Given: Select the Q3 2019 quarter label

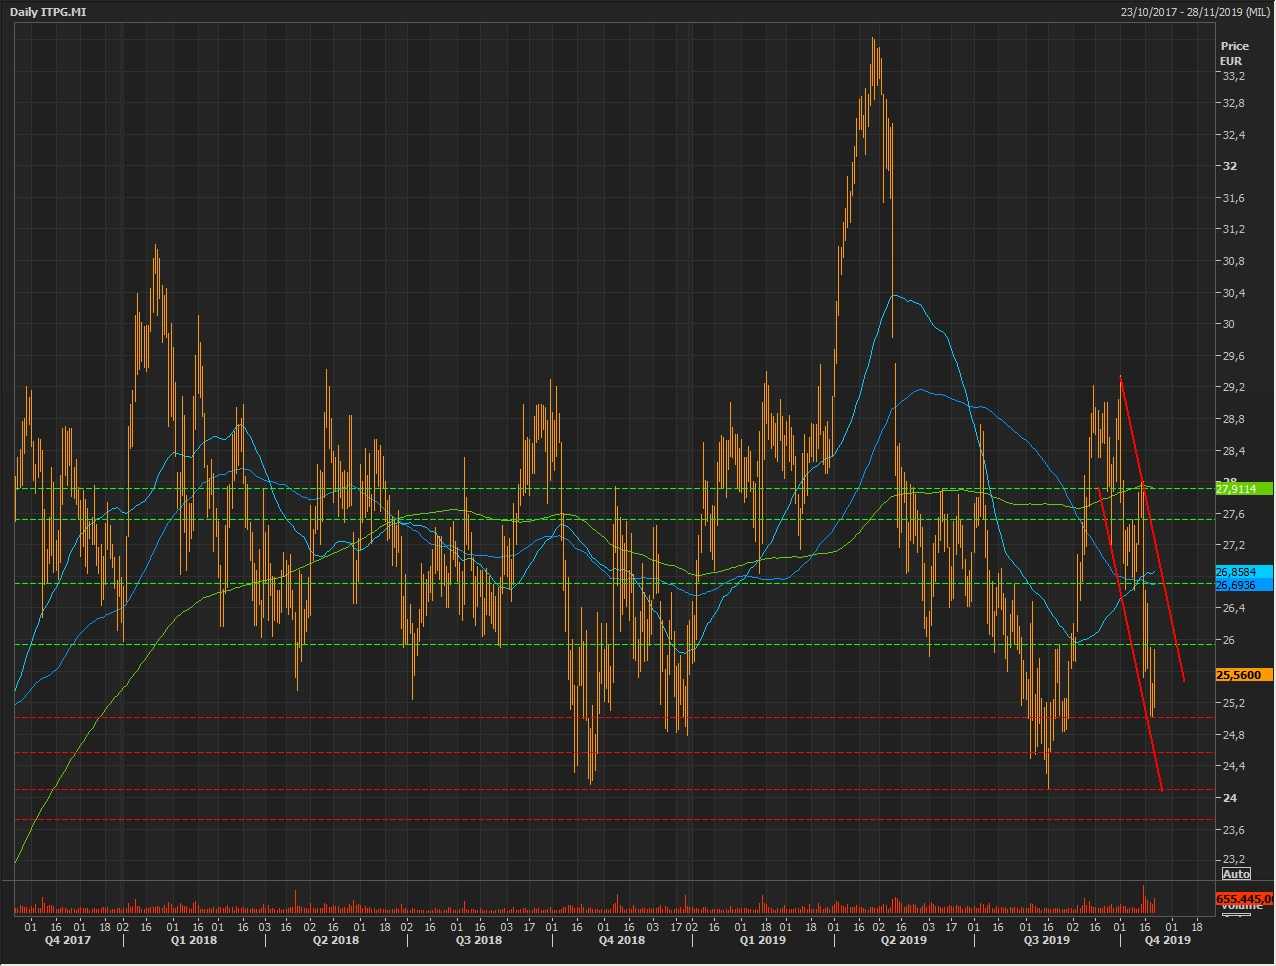Looking at the screenshot, I should (1046, 940).
